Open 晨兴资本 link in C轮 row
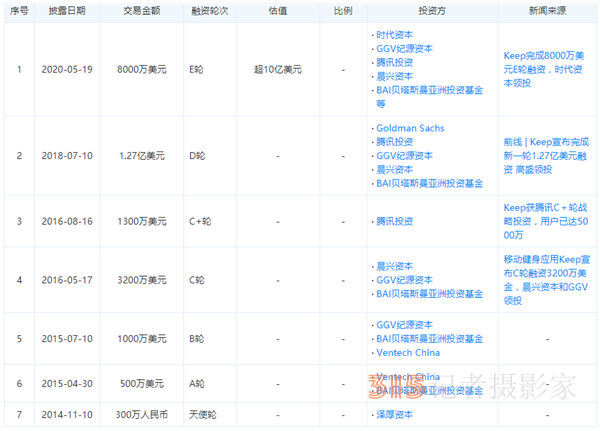 [395, 266]
